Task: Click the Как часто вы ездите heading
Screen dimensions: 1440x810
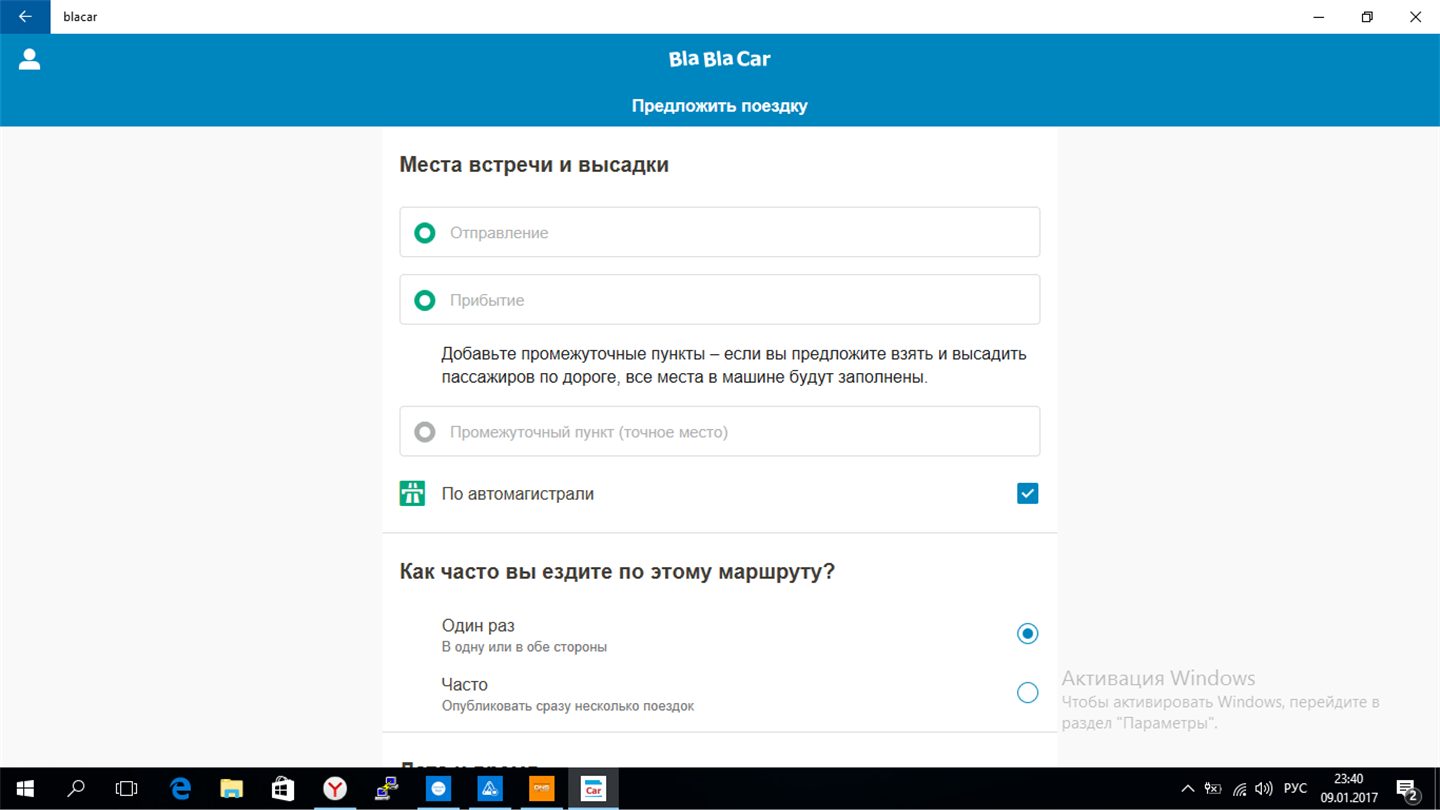Action: click(x=617, y=572)
